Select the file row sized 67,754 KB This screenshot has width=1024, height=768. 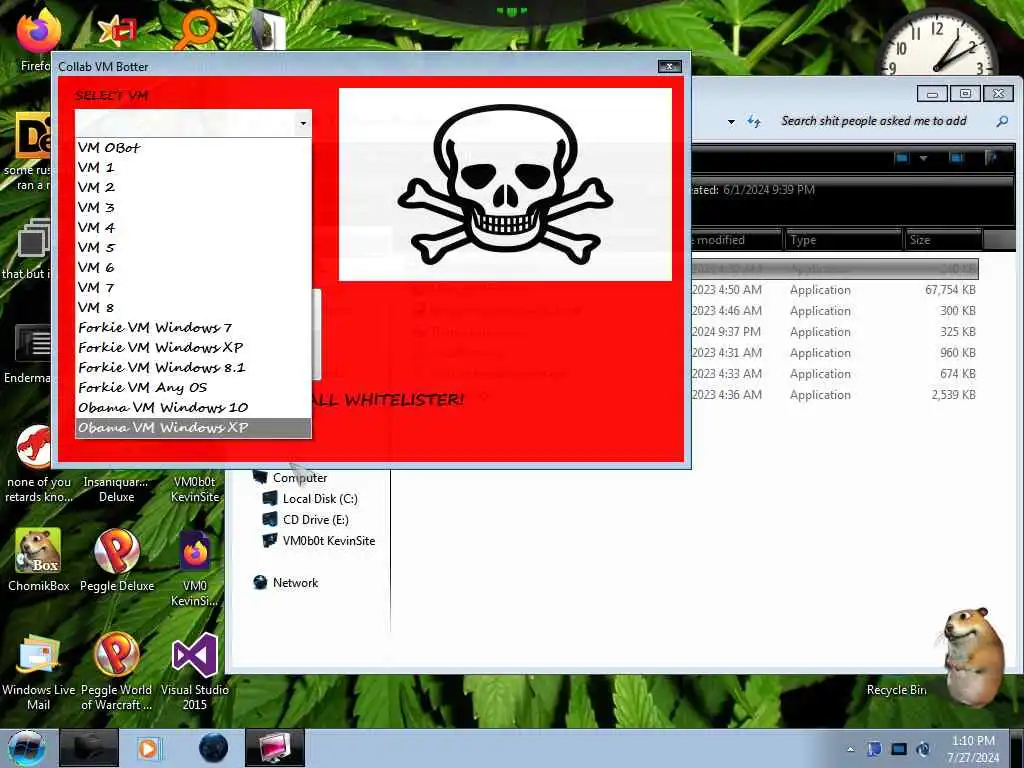pos(835,290)
